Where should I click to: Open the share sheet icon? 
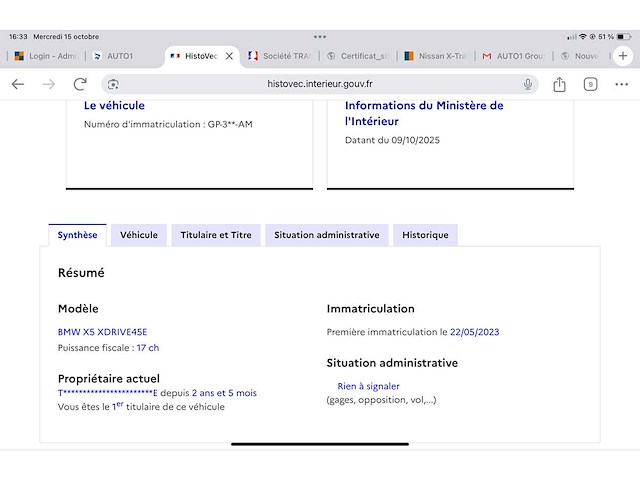560,84
